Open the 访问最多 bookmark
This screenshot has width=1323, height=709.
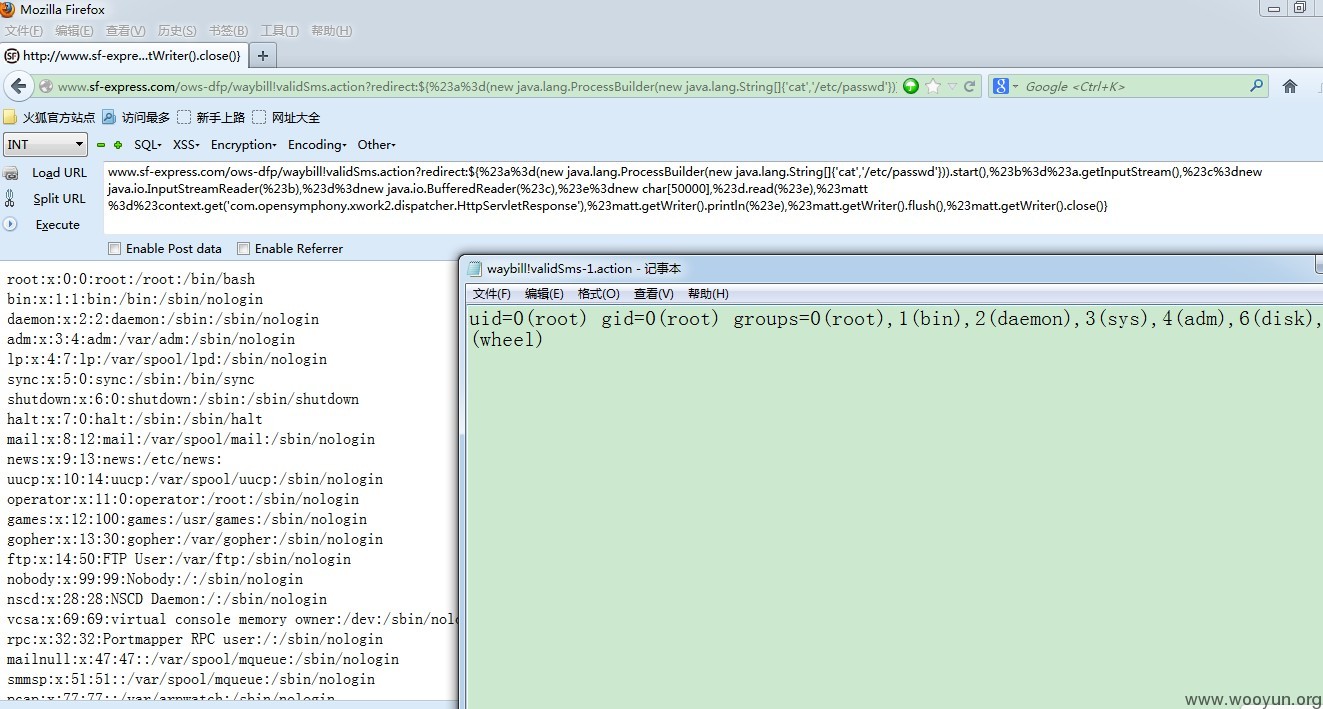coord(136,117)
